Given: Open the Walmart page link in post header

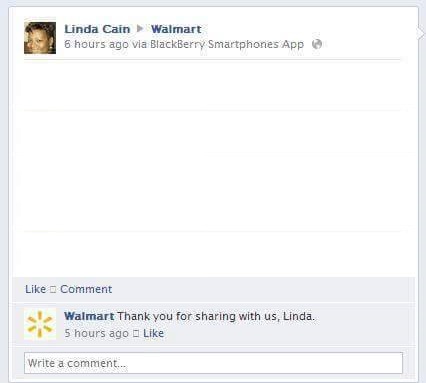Looking at the screenshot, I should (x=176, y=29).
